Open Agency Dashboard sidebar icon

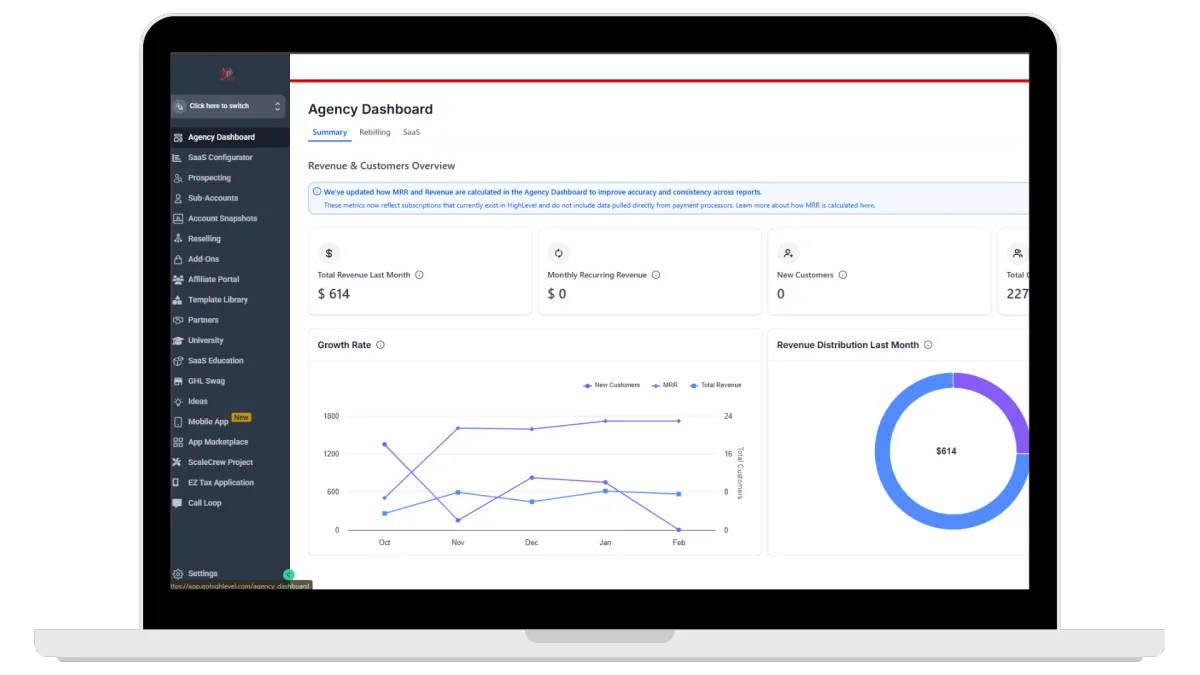coord(178,138)
